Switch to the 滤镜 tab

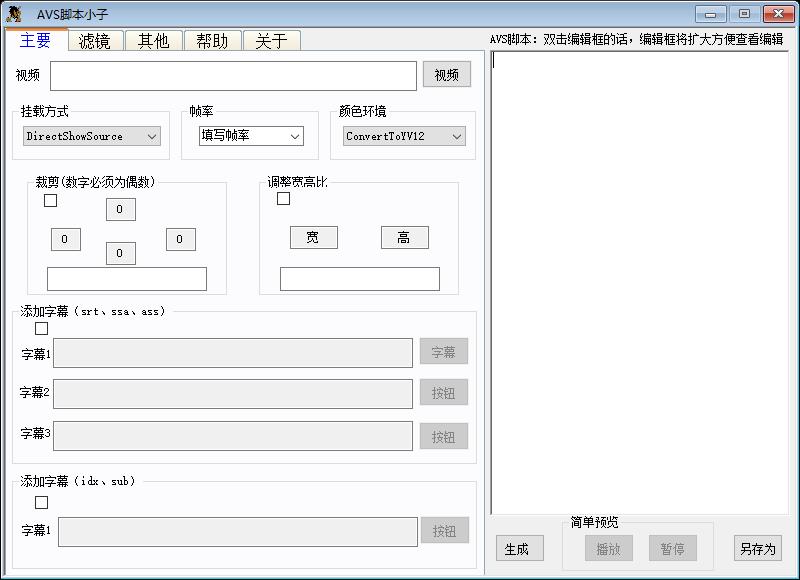(95, 40)
